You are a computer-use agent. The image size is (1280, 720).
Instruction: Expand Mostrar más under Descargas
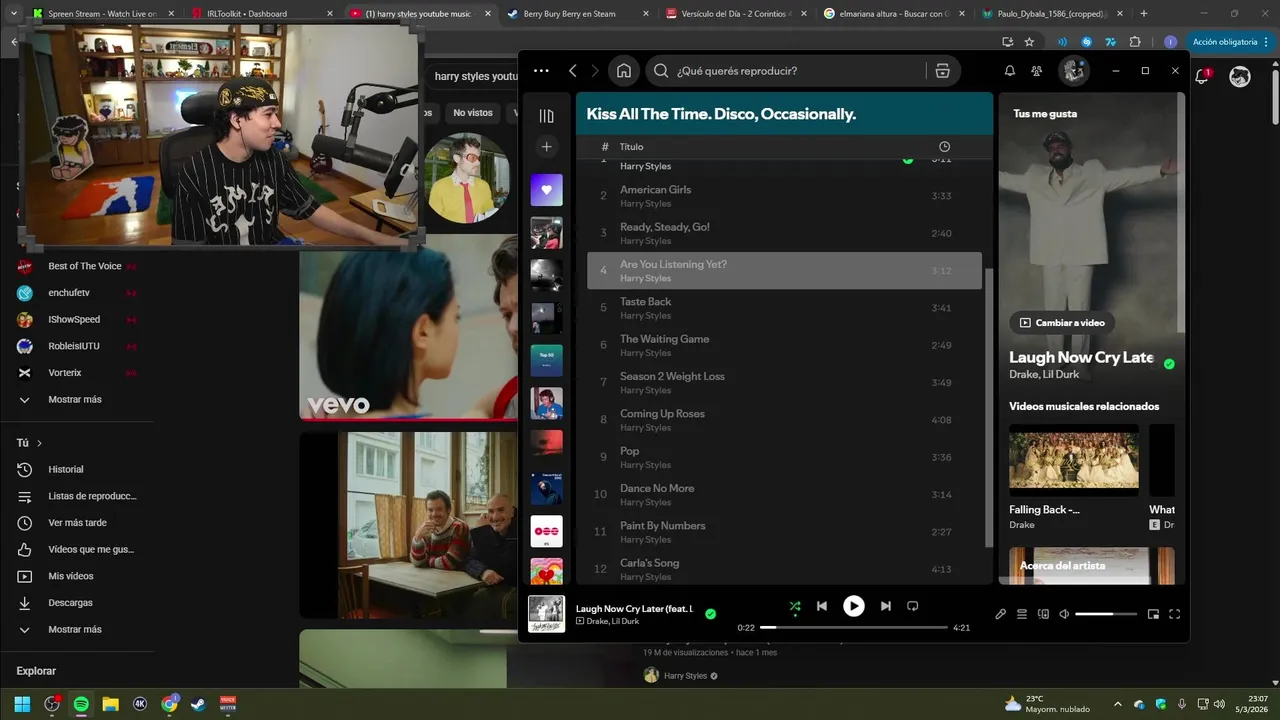(77, 630)
